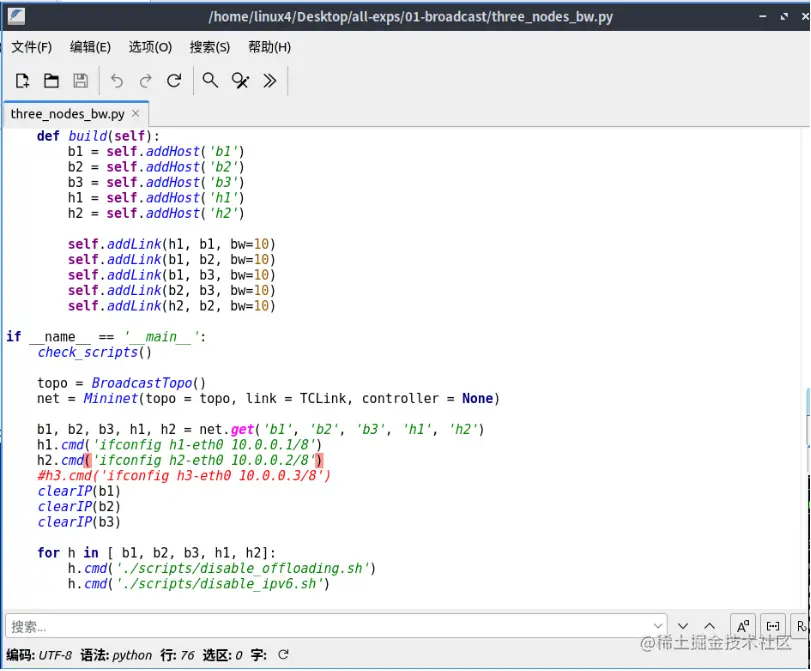Viewport: 811px width, 671px height.
Task: Click the self.addLink(b2, b3, bw=10) line
Action: (171, 290)
